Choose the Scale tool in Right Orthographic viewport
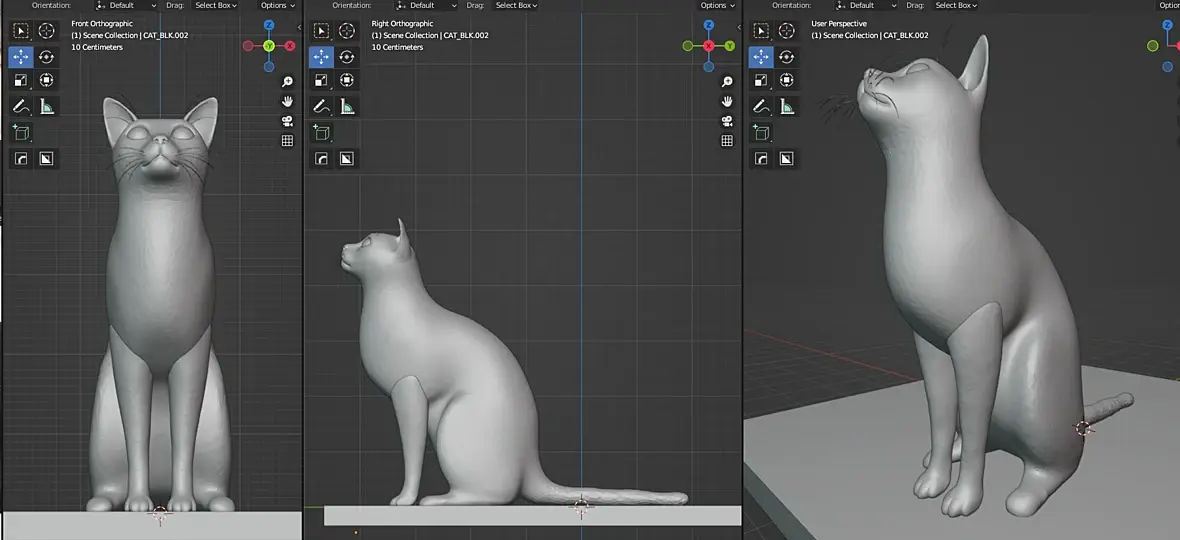Screen dimensions: 1180x540 pyautogui.click(x=321, y=81)
